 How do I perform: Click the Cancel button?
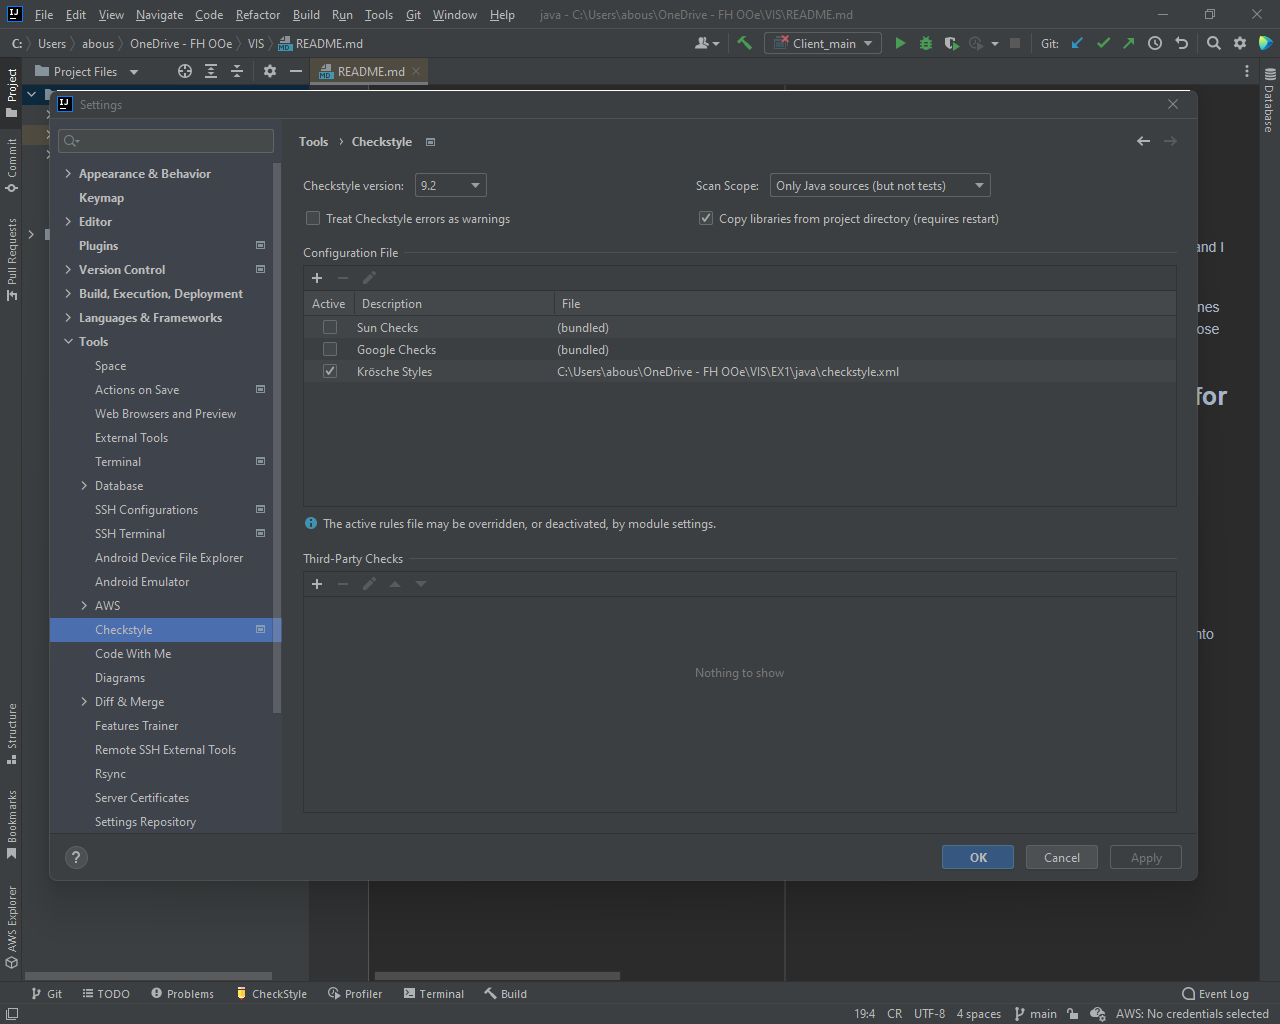[x=1062, y=857]
